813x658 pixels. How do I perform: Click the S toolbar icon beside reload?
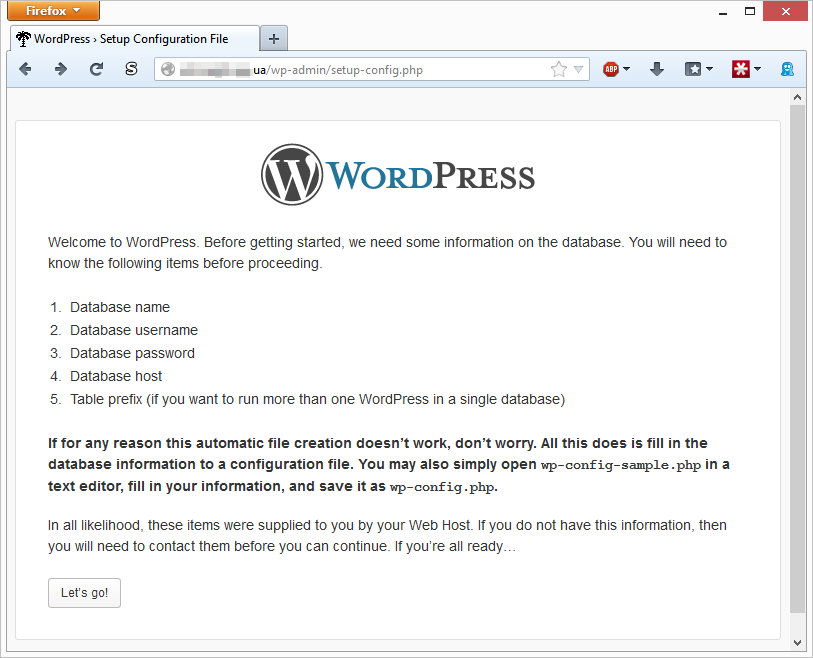pyautogui.click(x=132, y=69)
